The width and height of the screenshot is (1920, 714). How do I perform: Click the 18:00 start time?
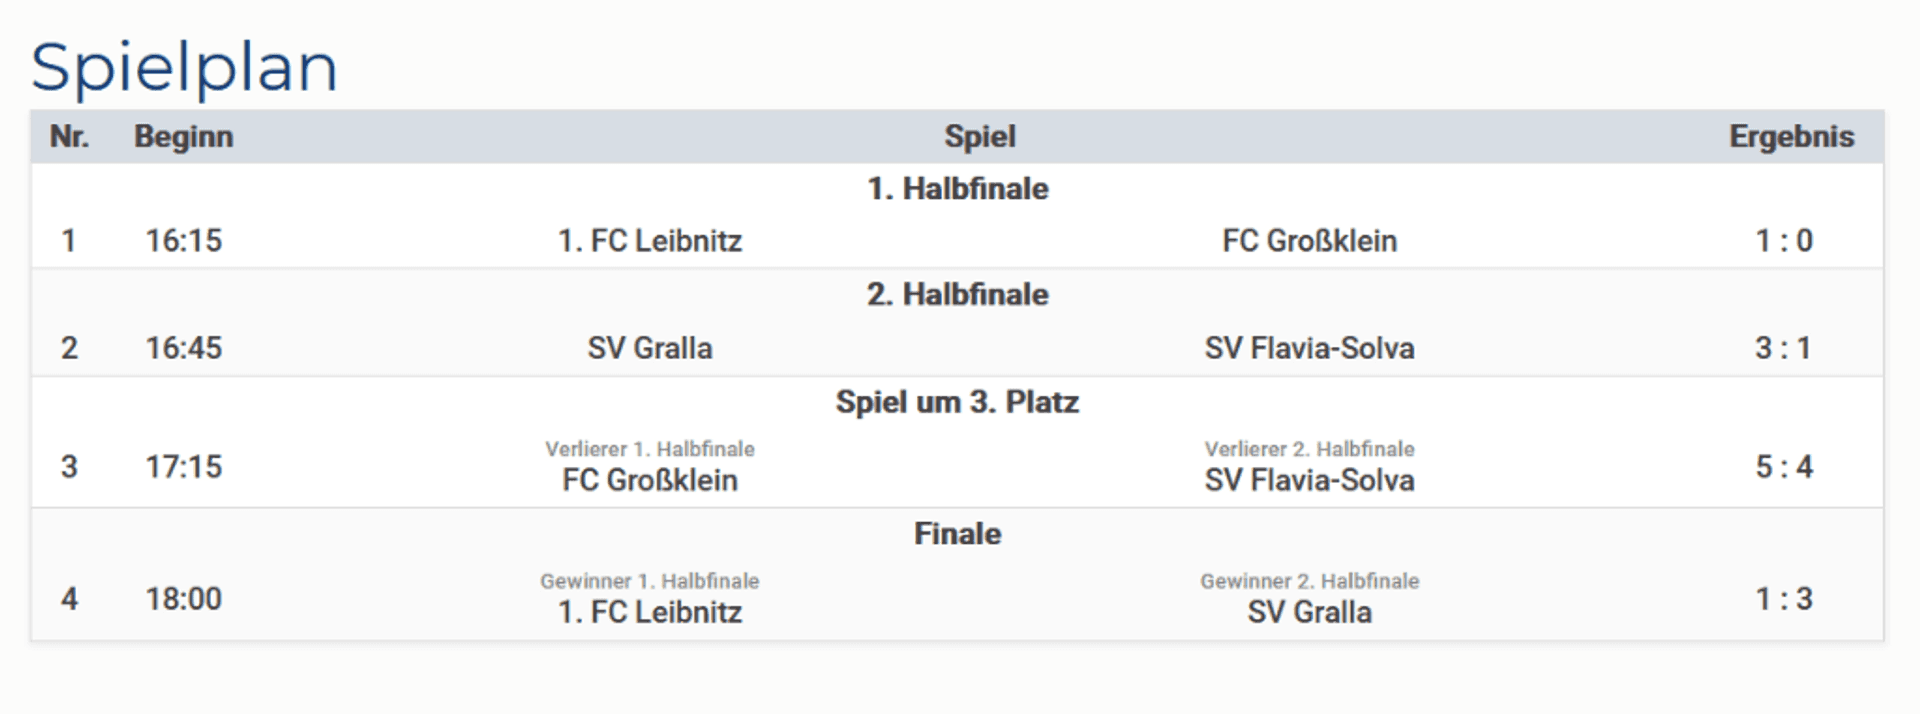pos(184,599)
